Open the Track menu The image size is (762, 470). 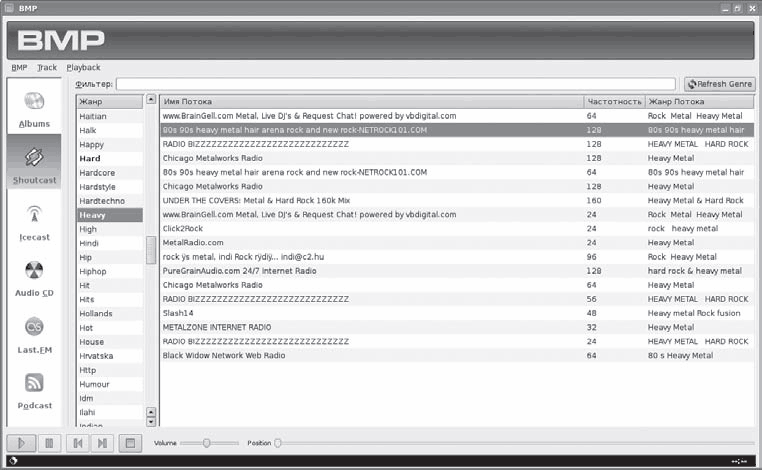click(x=47, y=68)
